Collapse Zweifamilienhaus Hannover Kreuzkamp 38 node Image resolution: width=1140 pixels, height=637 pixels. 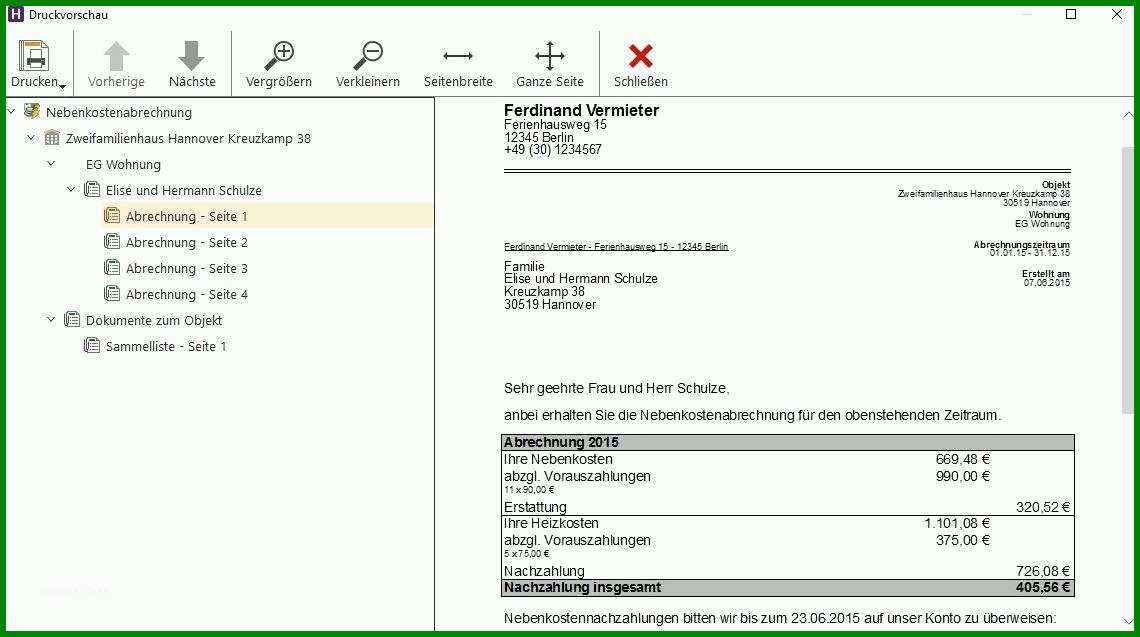click(x=31, y=137)
